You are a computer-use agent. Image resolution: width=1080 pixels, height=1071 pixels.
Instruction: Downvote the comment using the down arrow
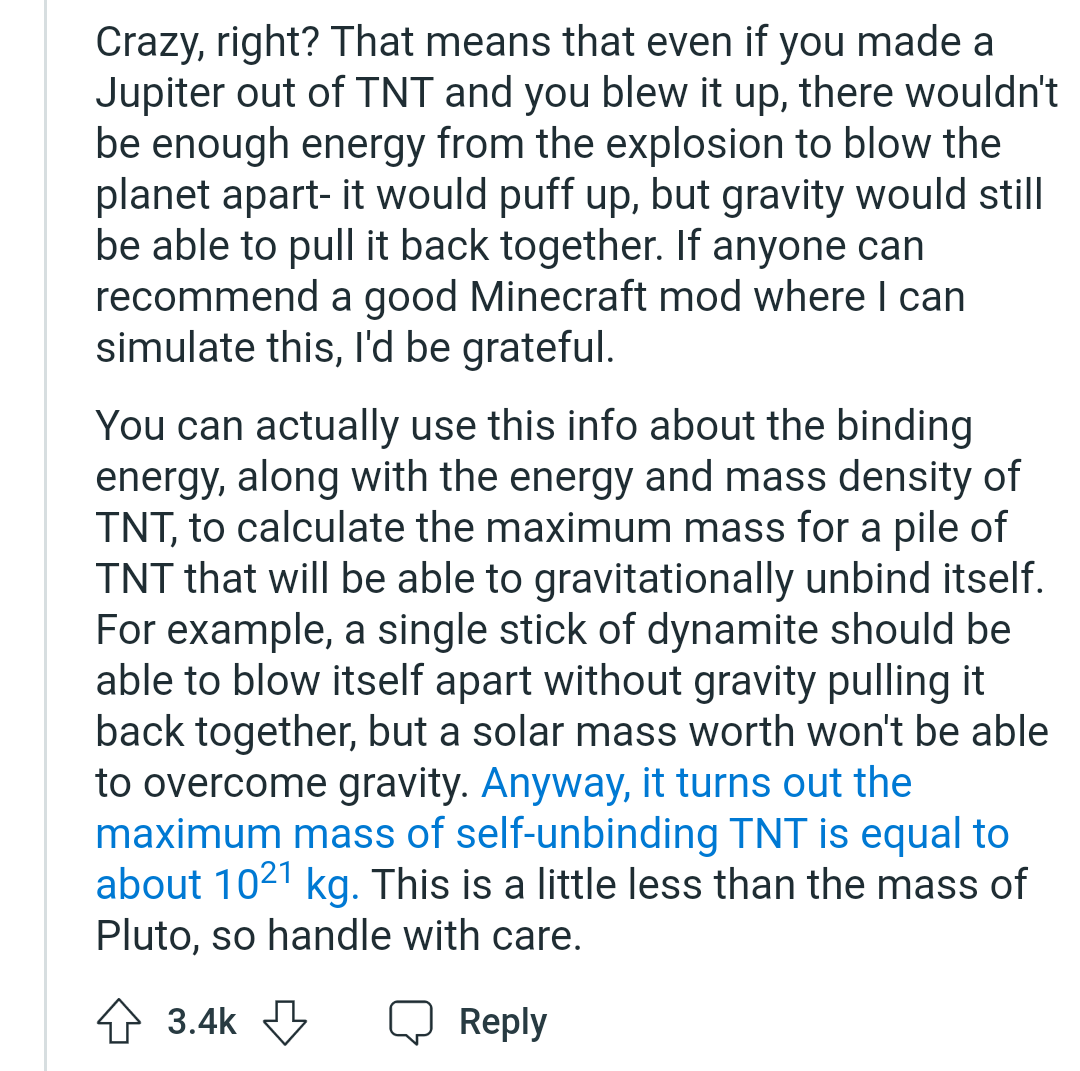[285, 1022]
